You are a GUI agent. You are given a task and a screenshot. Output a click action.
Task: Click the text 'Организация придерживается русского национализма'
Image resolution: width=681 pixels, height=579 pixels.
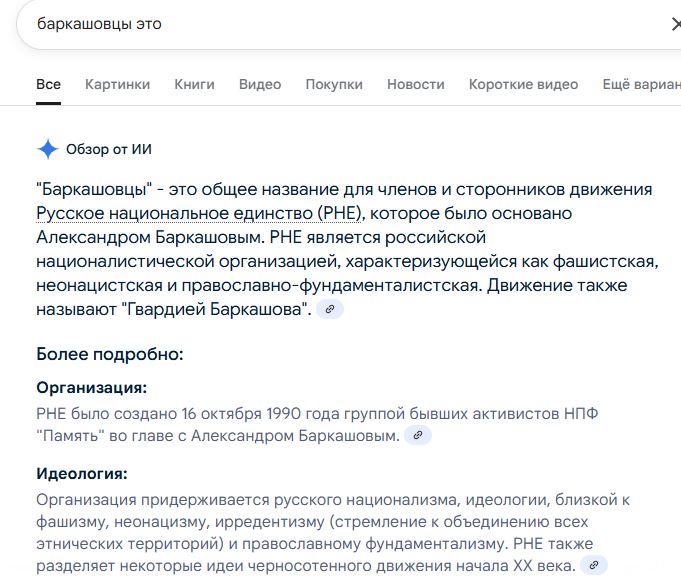point(248,500)
